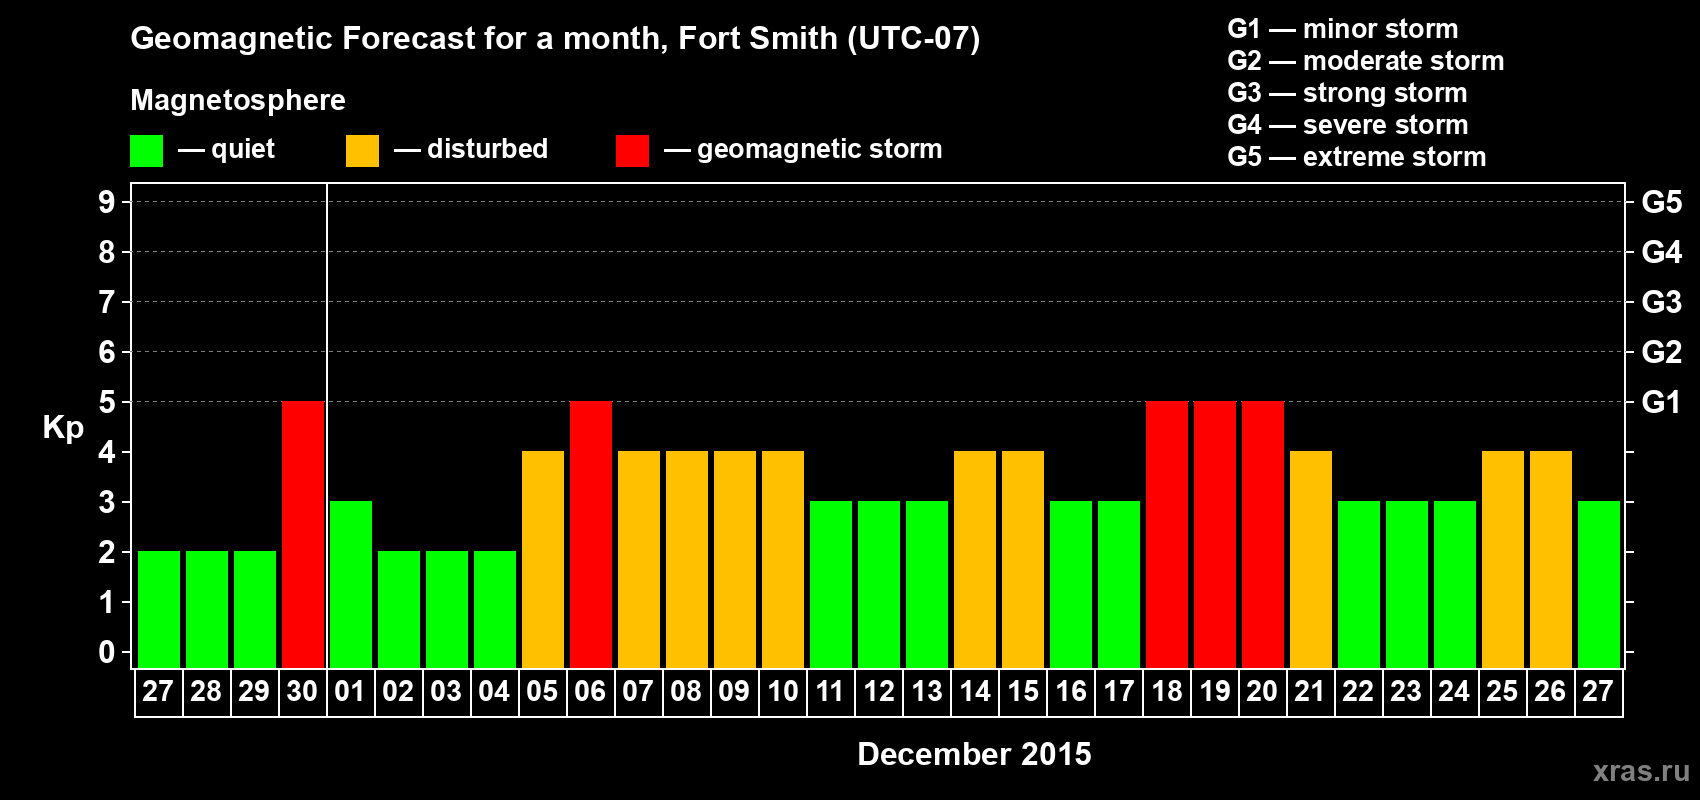Select the green bar above date 11

[x=831, y=584]
